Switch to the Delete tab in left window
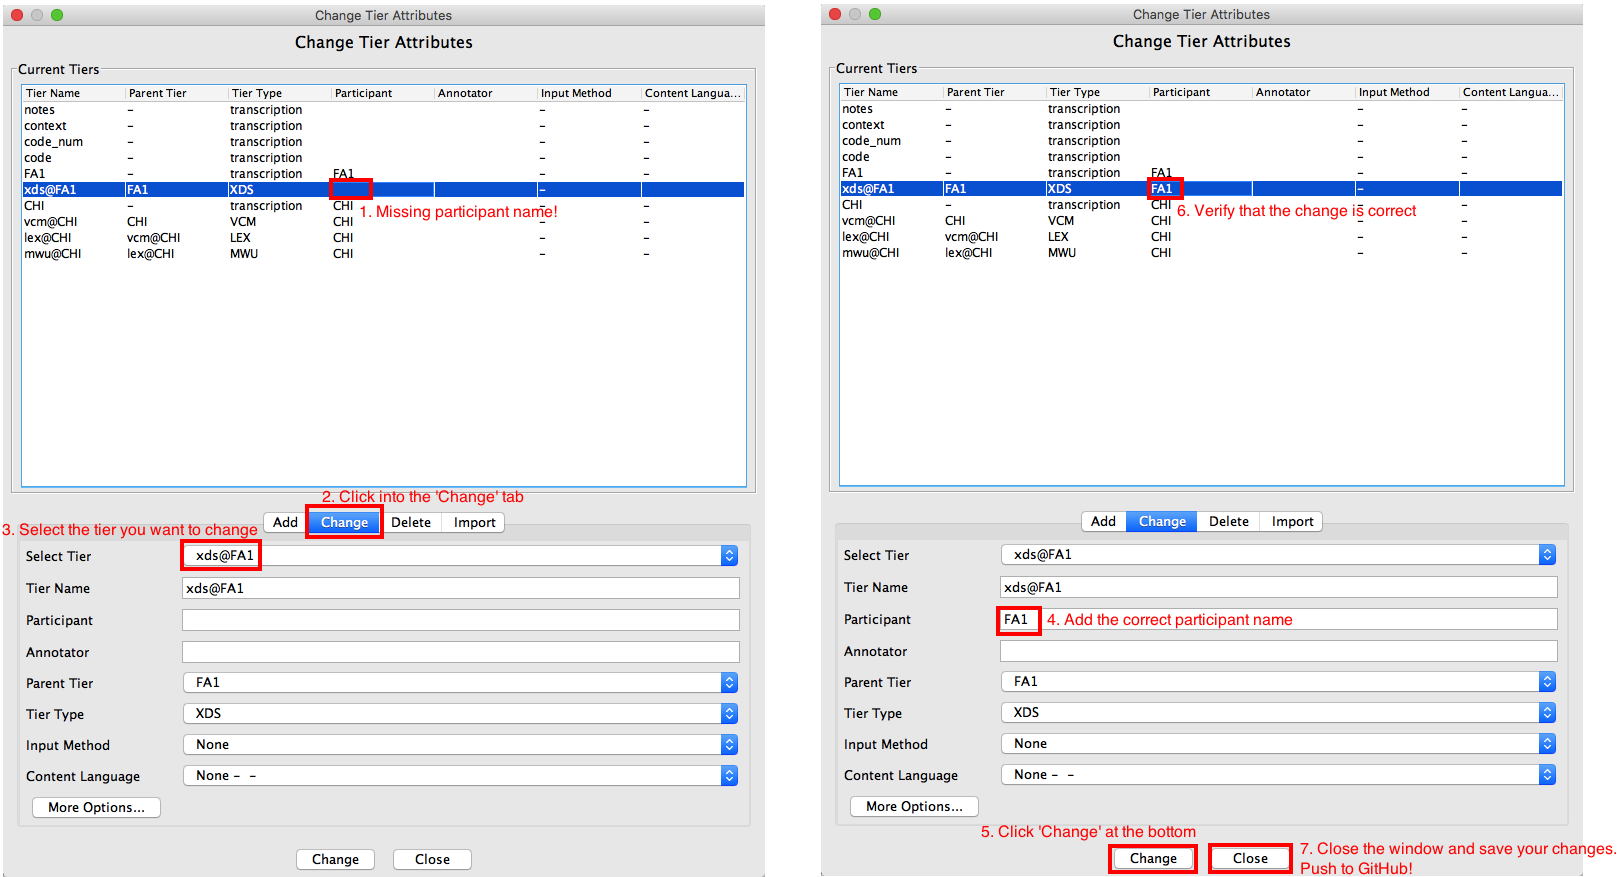The width and height of the screenshot is (1621, 877). click(411, 523)
